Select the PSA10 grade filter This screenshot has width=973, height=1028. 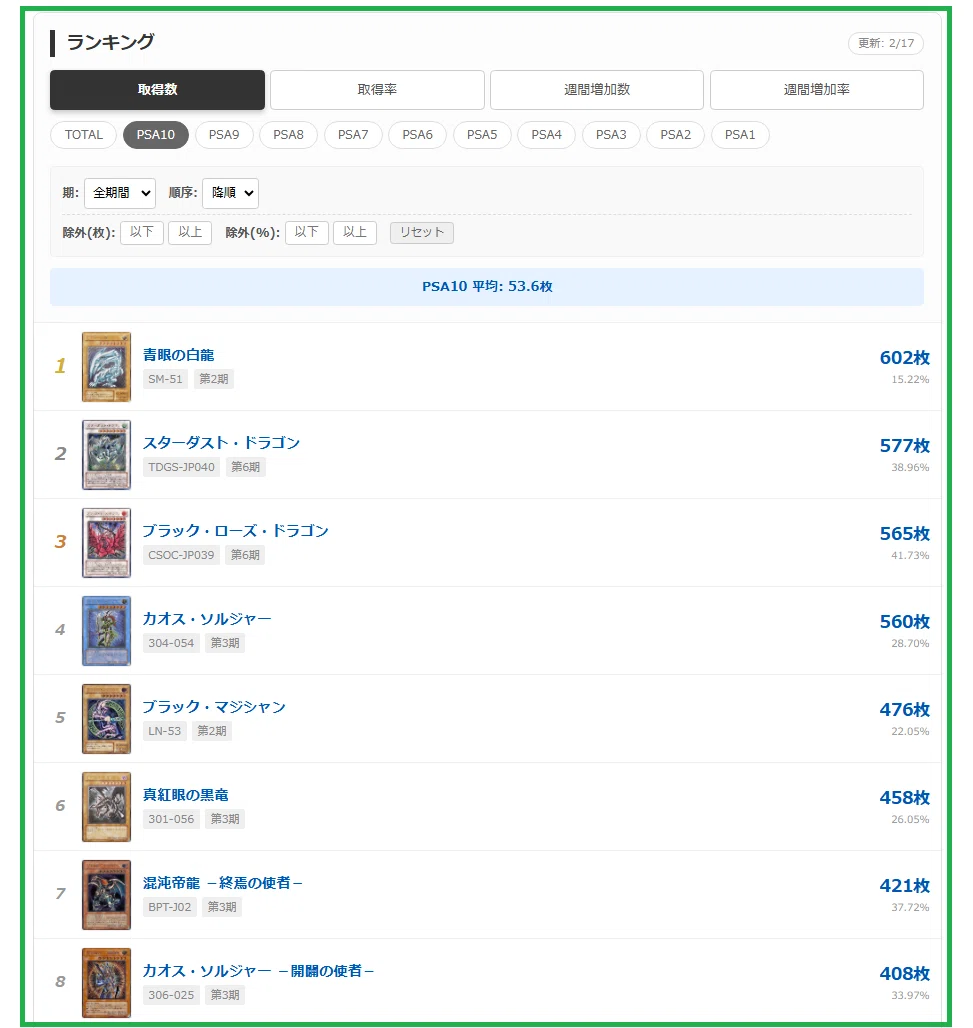(x=155, y=135)
